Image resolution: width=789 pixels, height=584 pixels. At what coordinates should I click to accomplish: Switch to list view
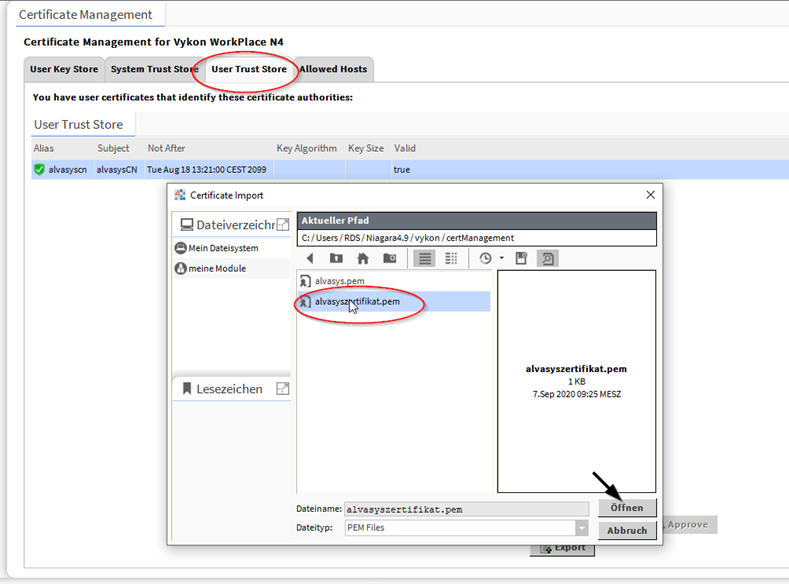[425, 258]
